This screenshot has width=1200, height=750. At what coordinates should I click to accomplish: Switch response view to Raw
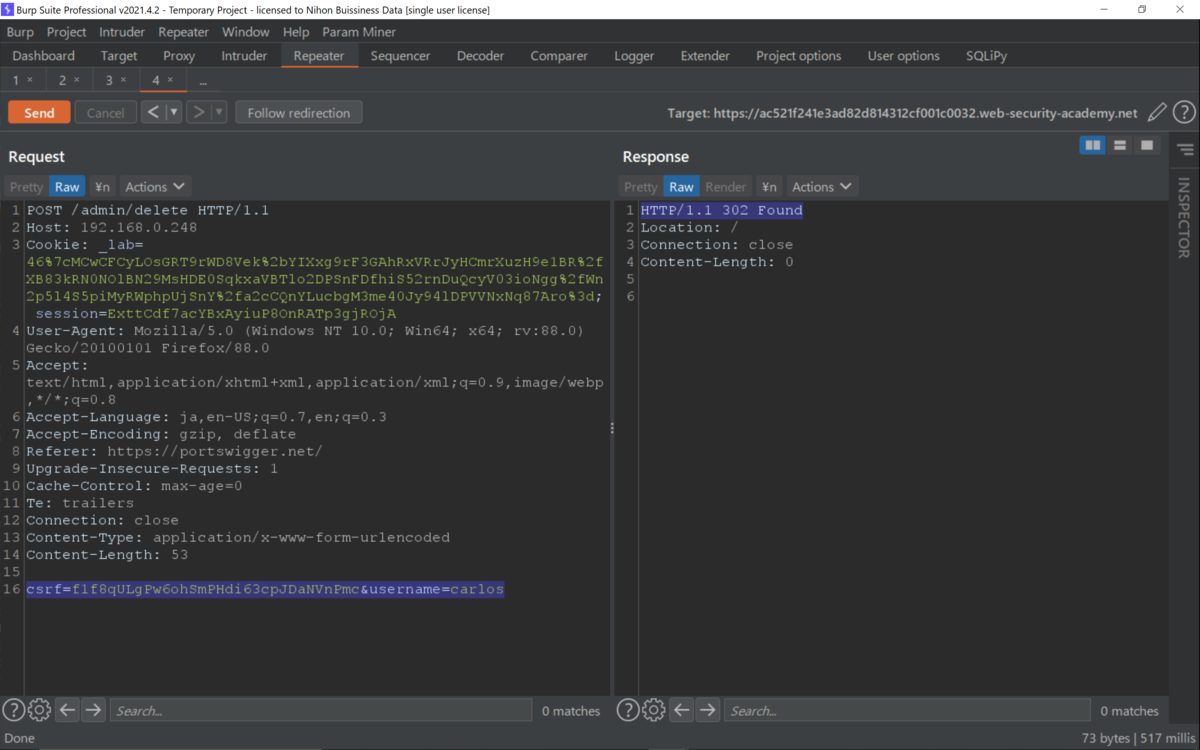(681, 187)
